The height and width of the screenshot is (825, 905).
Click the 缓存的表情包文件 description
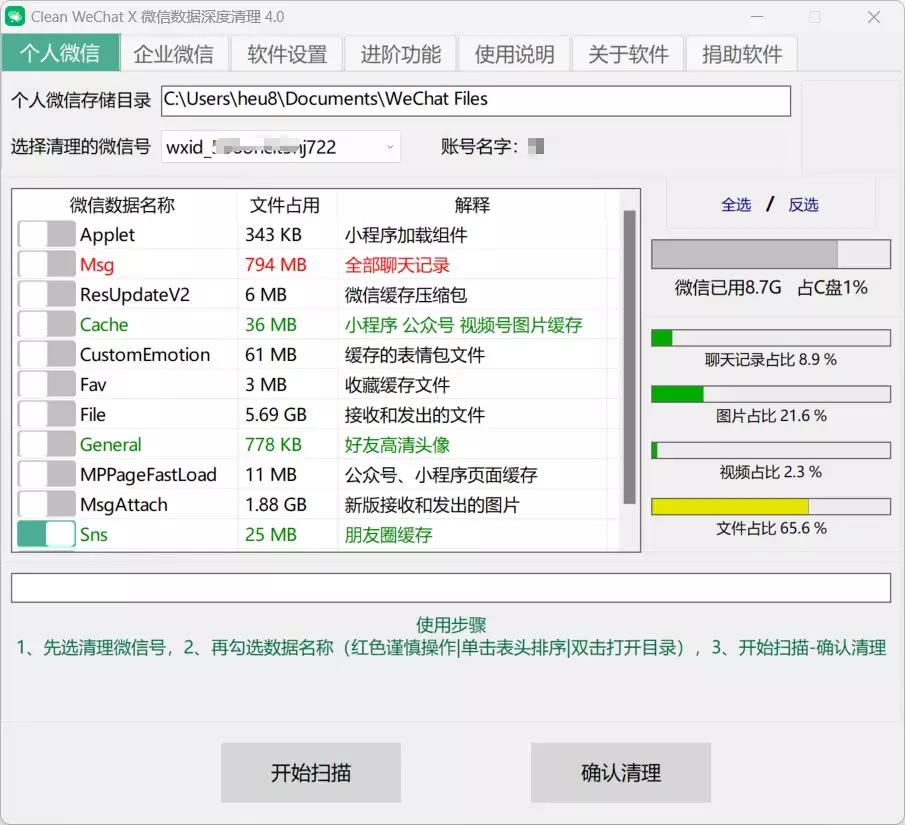(414, 355)
